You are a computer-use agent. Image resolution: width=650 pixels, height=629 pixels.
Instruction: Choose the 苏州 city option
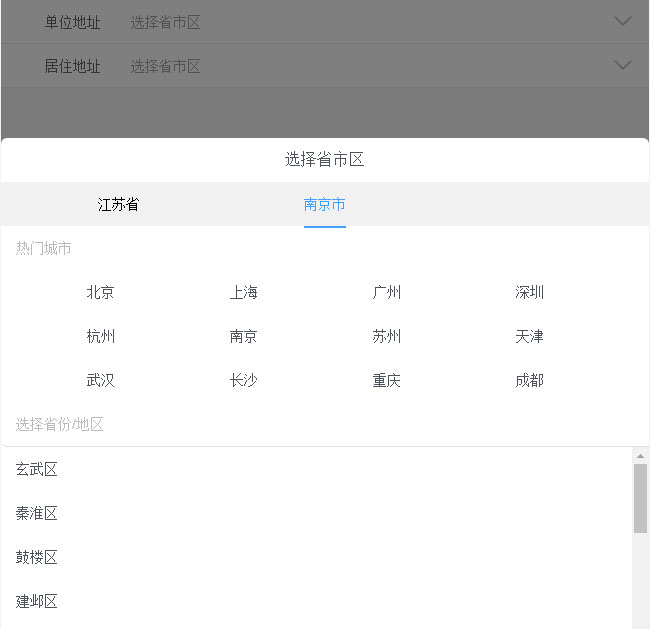coord(386,336)
